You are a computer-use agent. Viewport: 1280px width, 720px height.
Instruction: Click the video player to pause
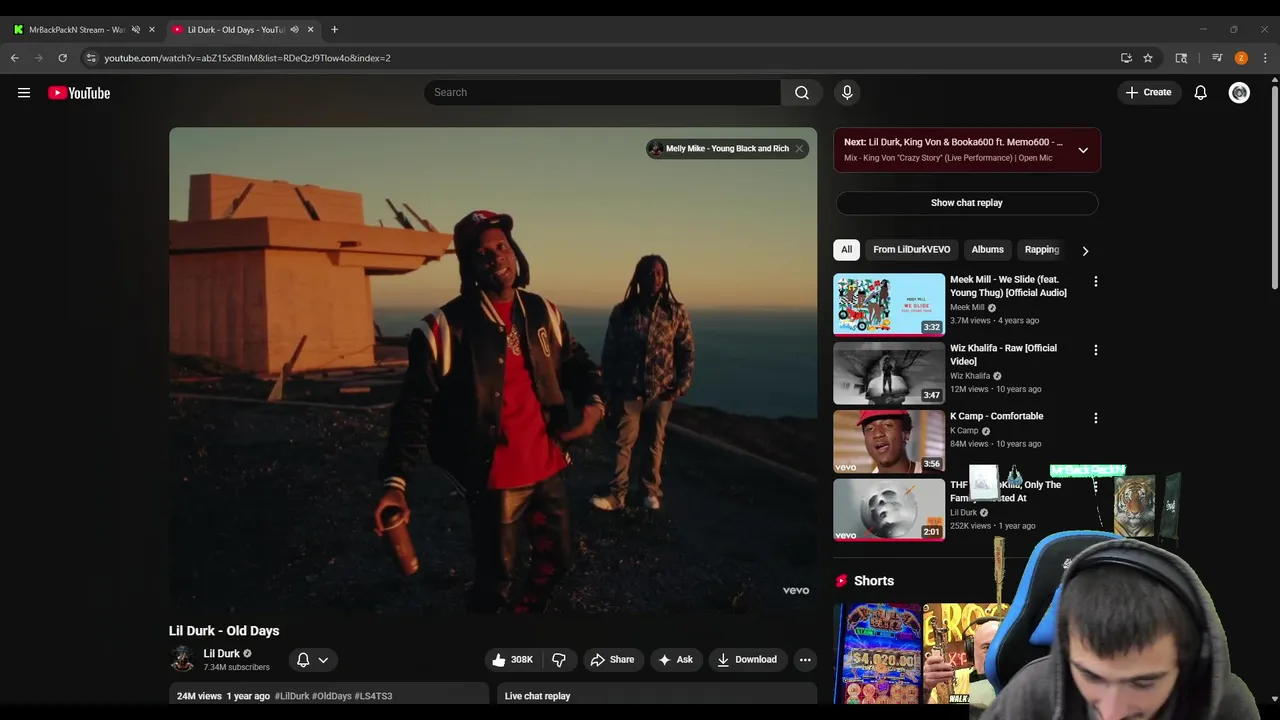coord(493,369)
